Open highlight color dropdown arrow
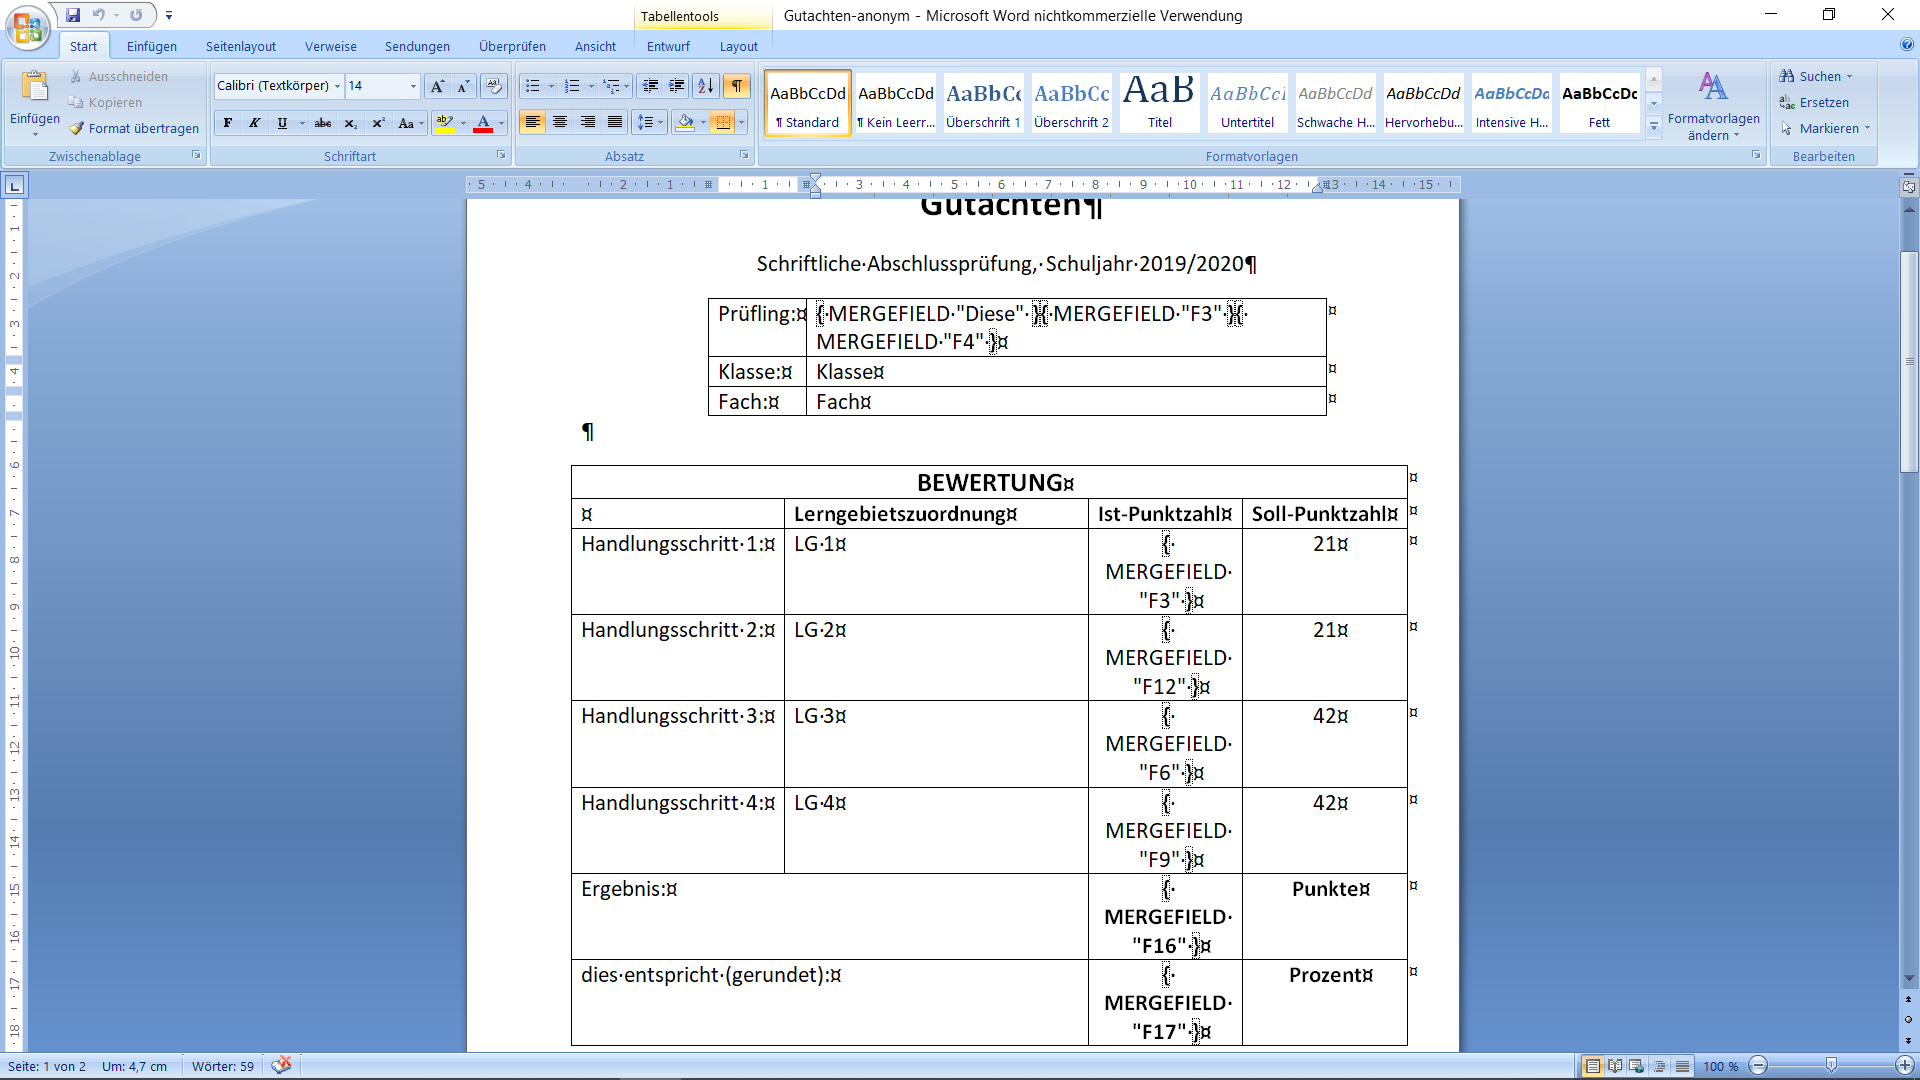Viewport: 1920px width, 1080px height. [463, 123]
